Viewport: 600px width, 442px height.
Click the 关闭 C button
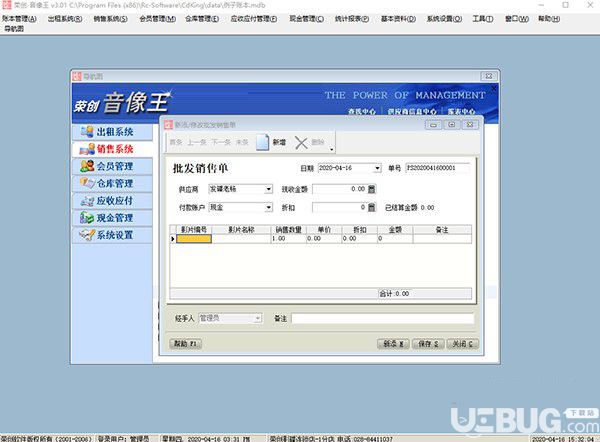pos(462,344)
